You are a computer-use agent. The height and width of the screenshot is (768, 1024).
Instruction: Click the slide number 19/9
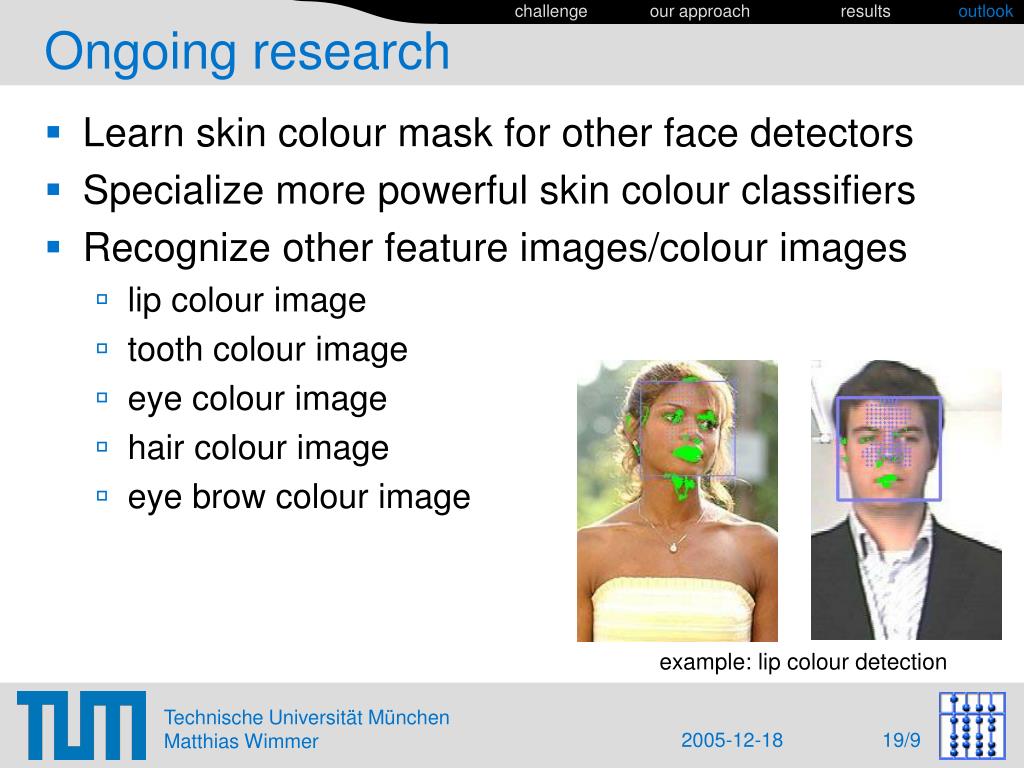902,740
